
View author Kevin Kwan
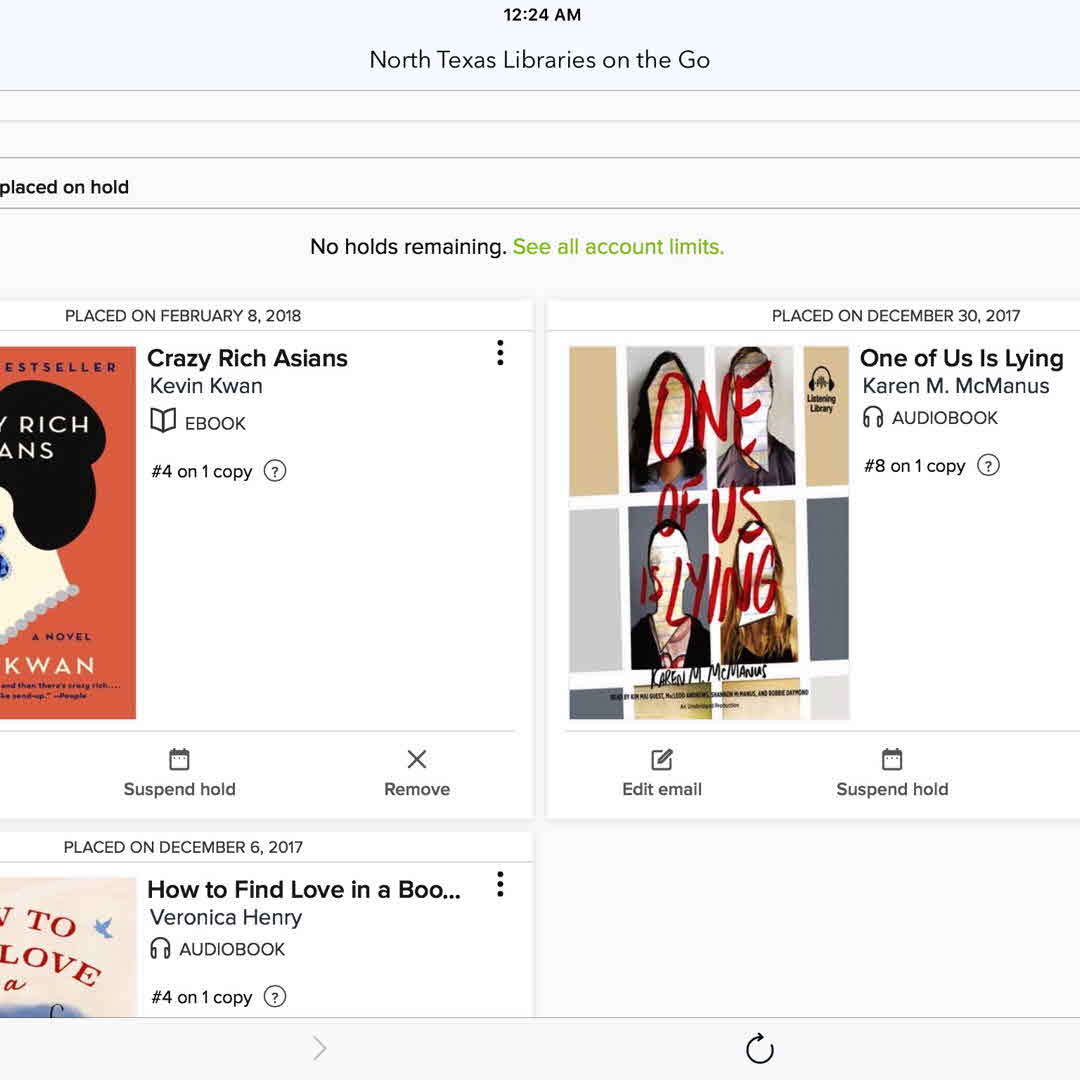click(x=206, y=386)
